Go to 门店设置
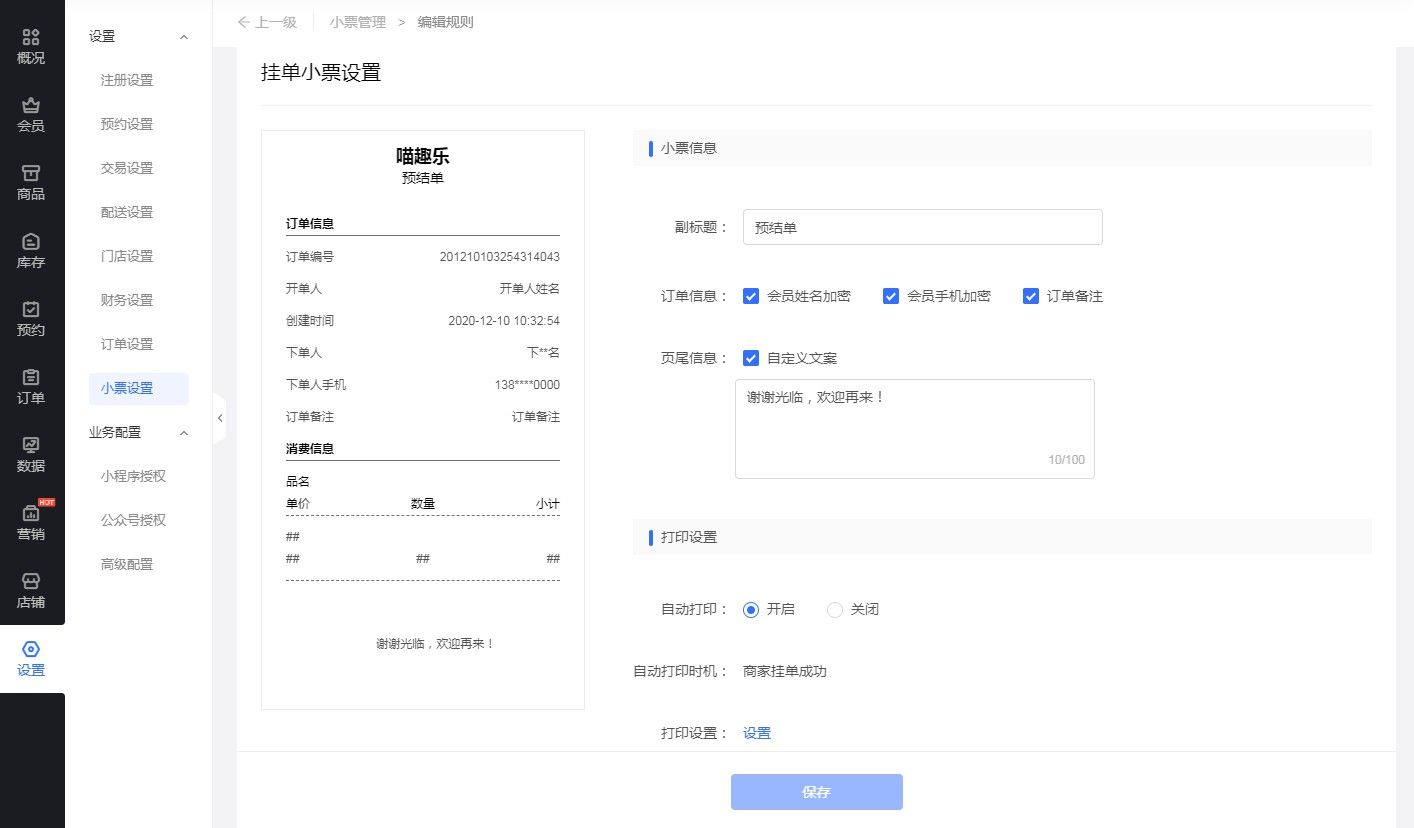The height and width of the screenshot is (828, 1414). 127,256
